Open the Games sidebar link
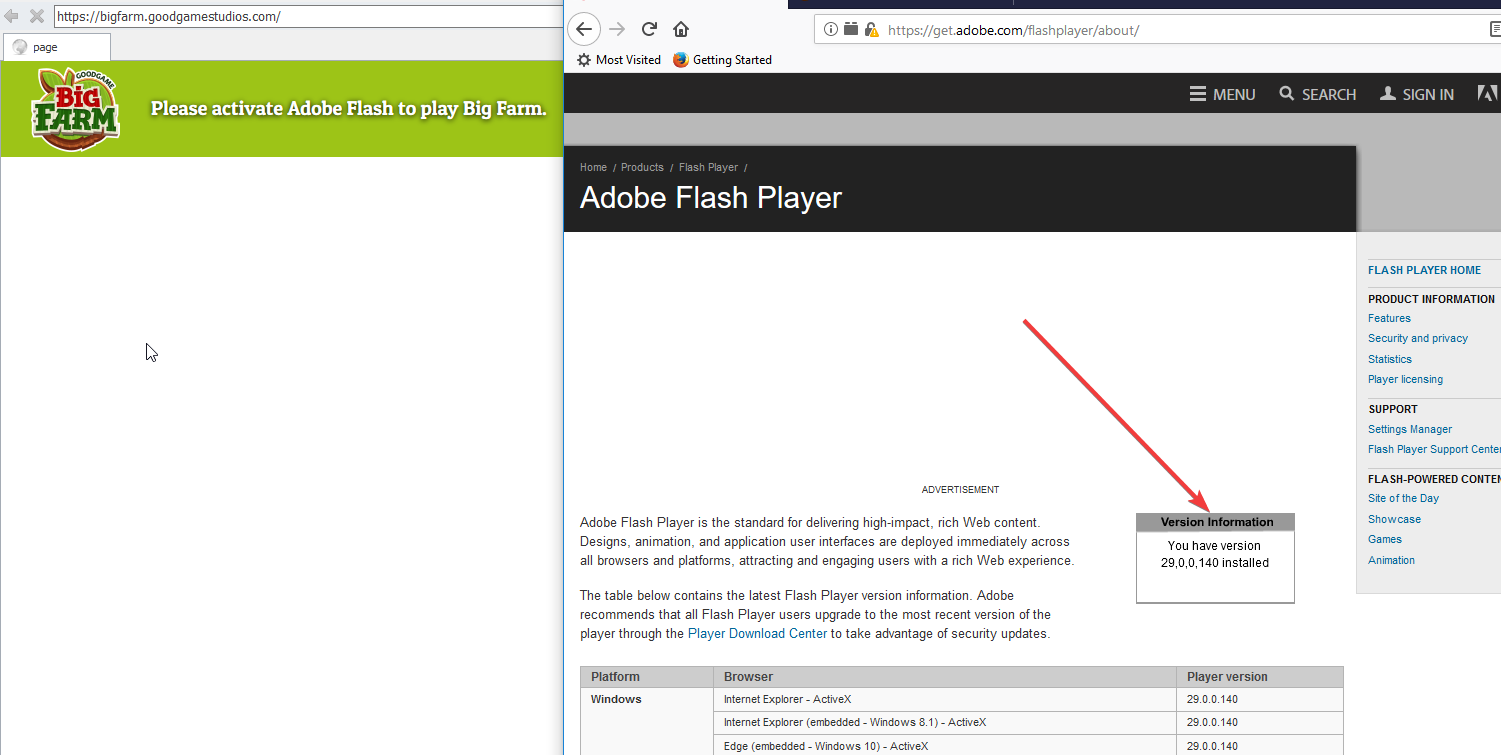 (x=1385, y=539)
